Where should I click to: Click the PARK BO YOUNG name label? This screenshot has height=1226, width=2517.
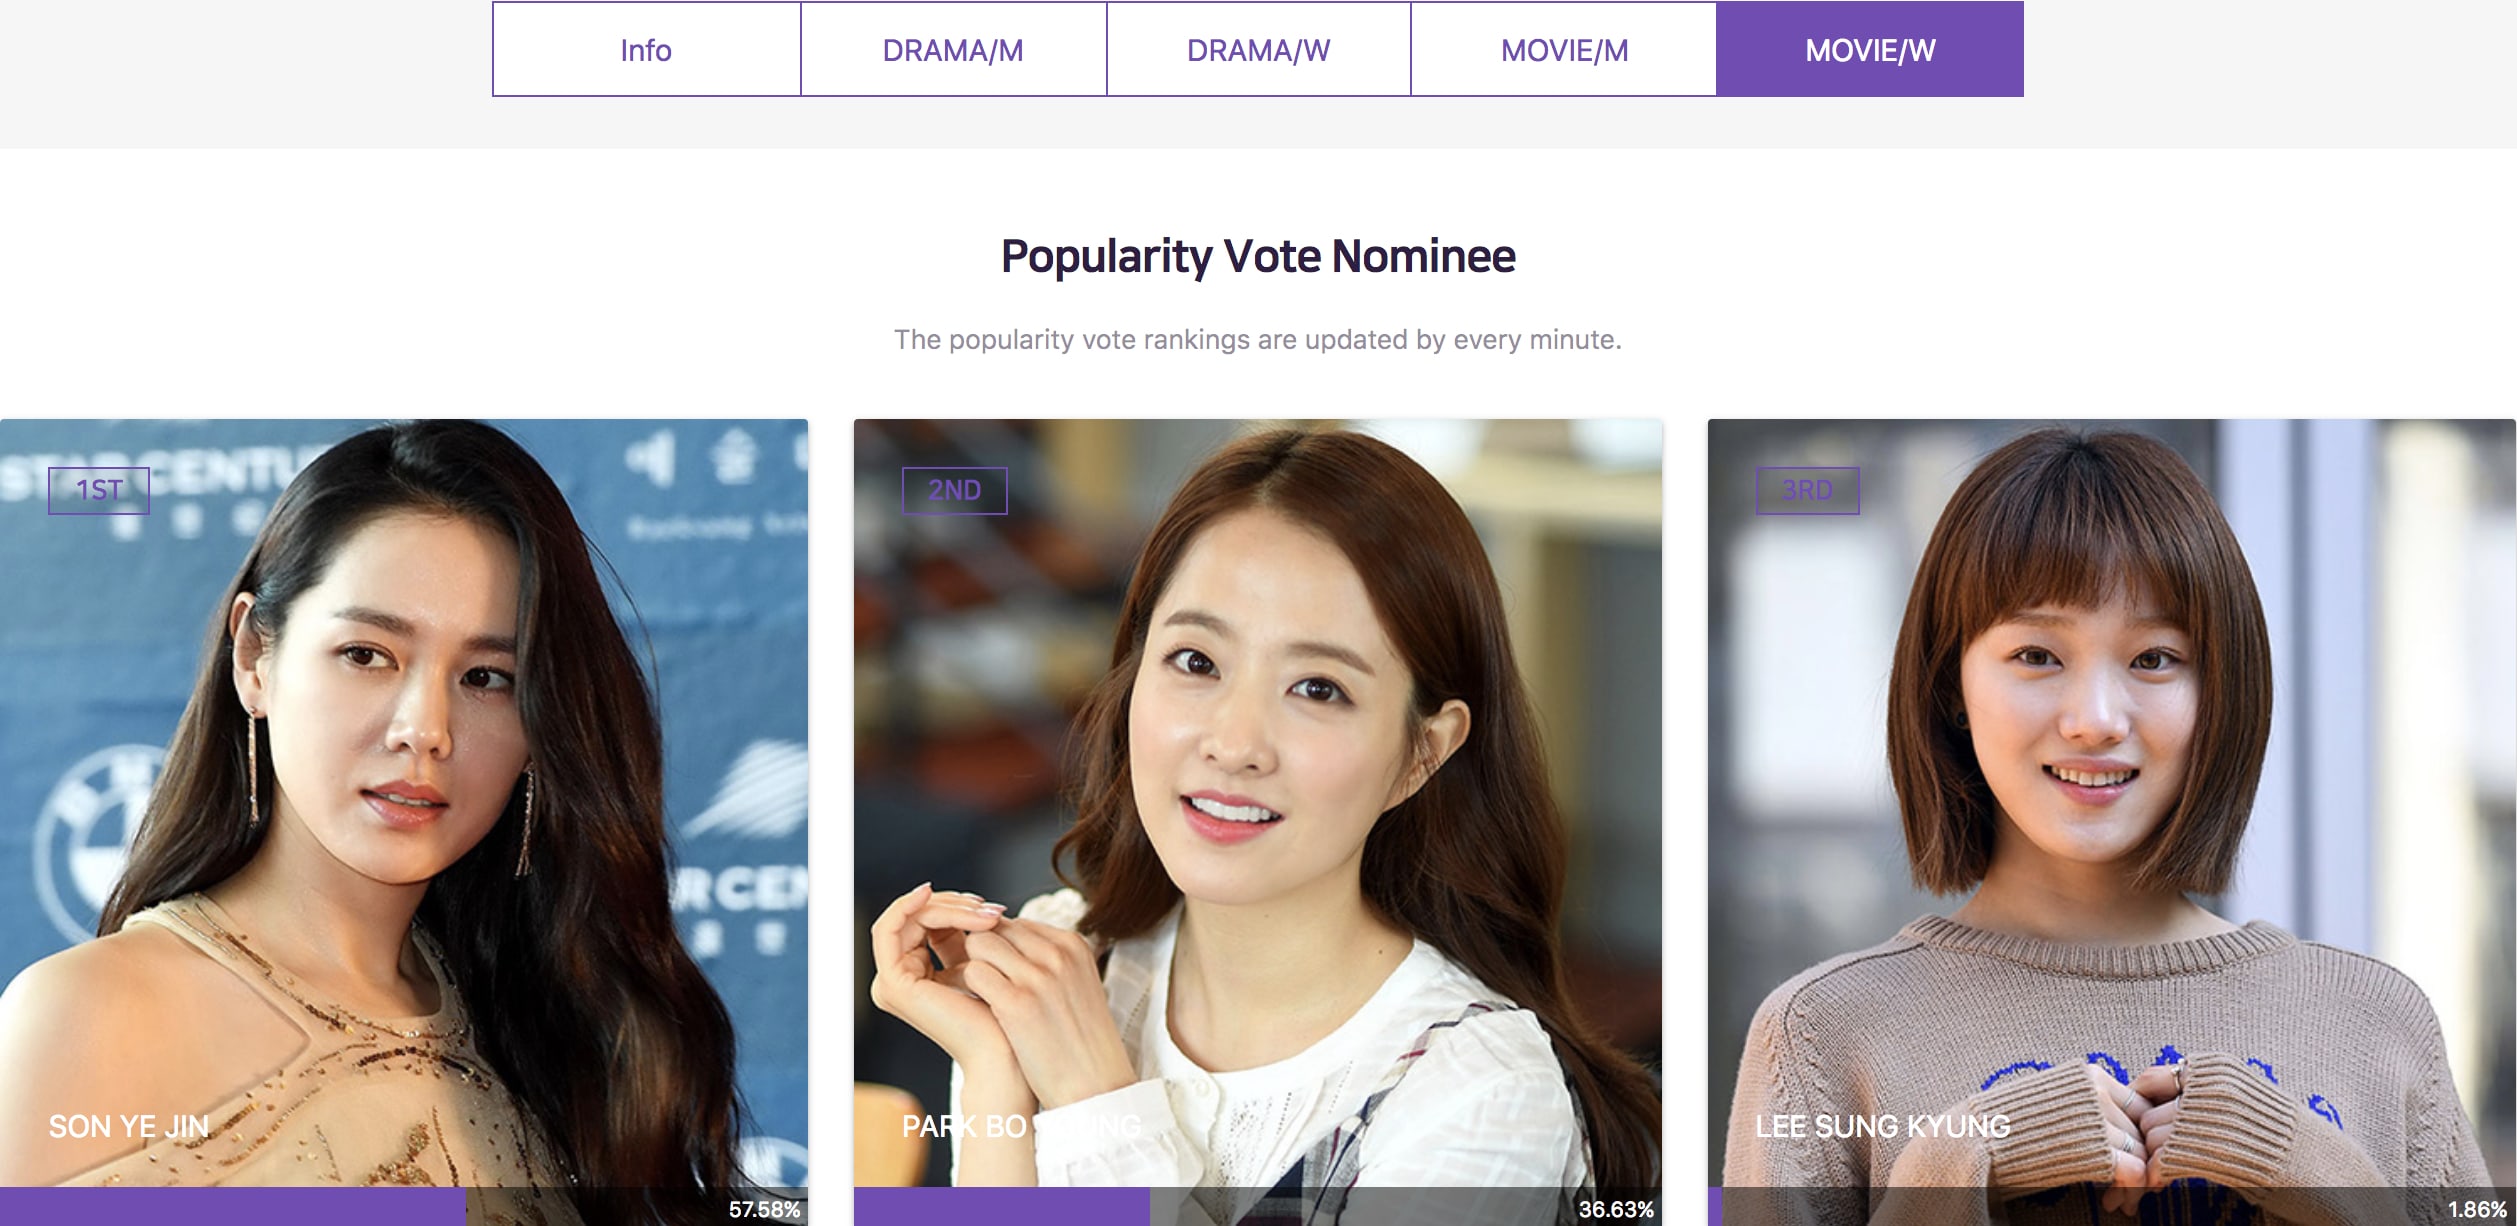[1021, 1127]
